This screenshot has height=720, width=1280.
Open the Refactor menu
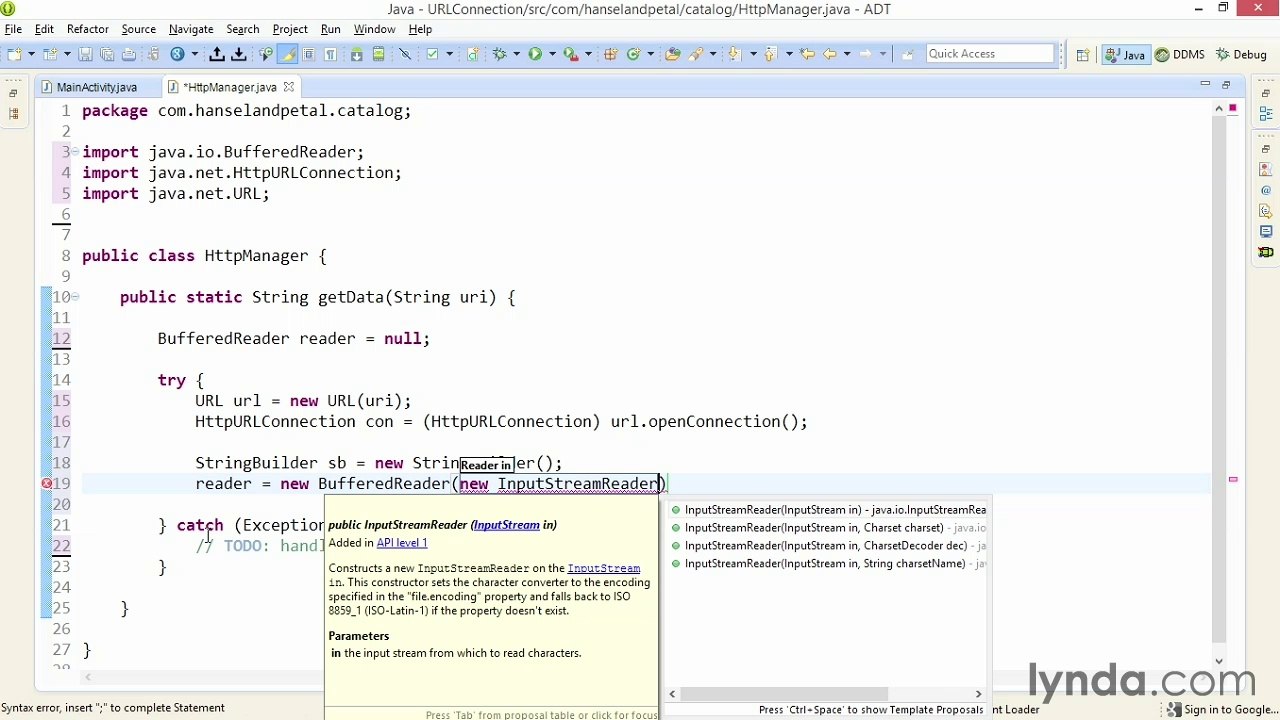87,29
